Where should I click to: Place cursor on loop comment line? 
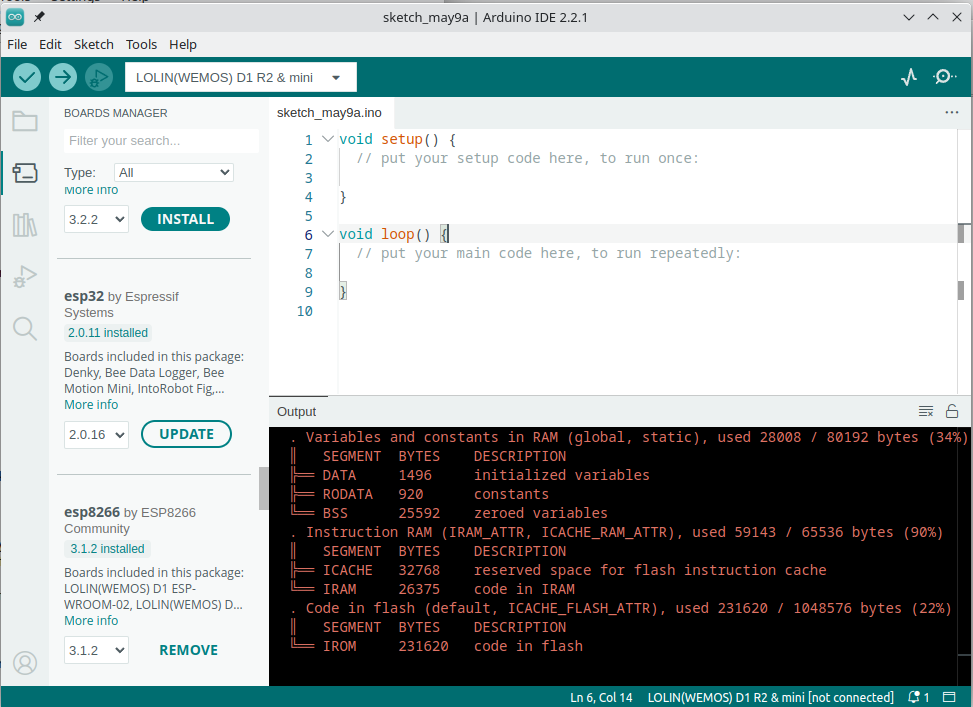549,253
